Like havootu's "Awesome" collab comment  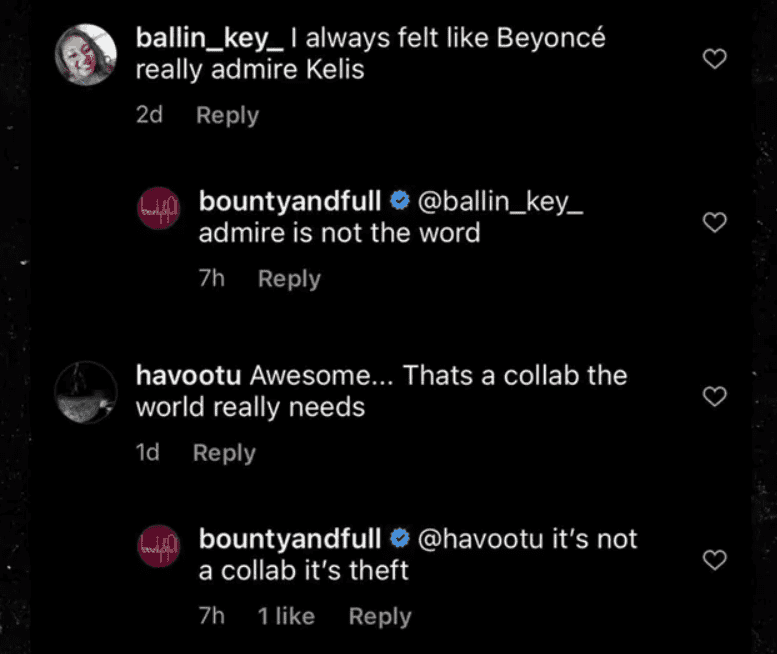(714, 397)
